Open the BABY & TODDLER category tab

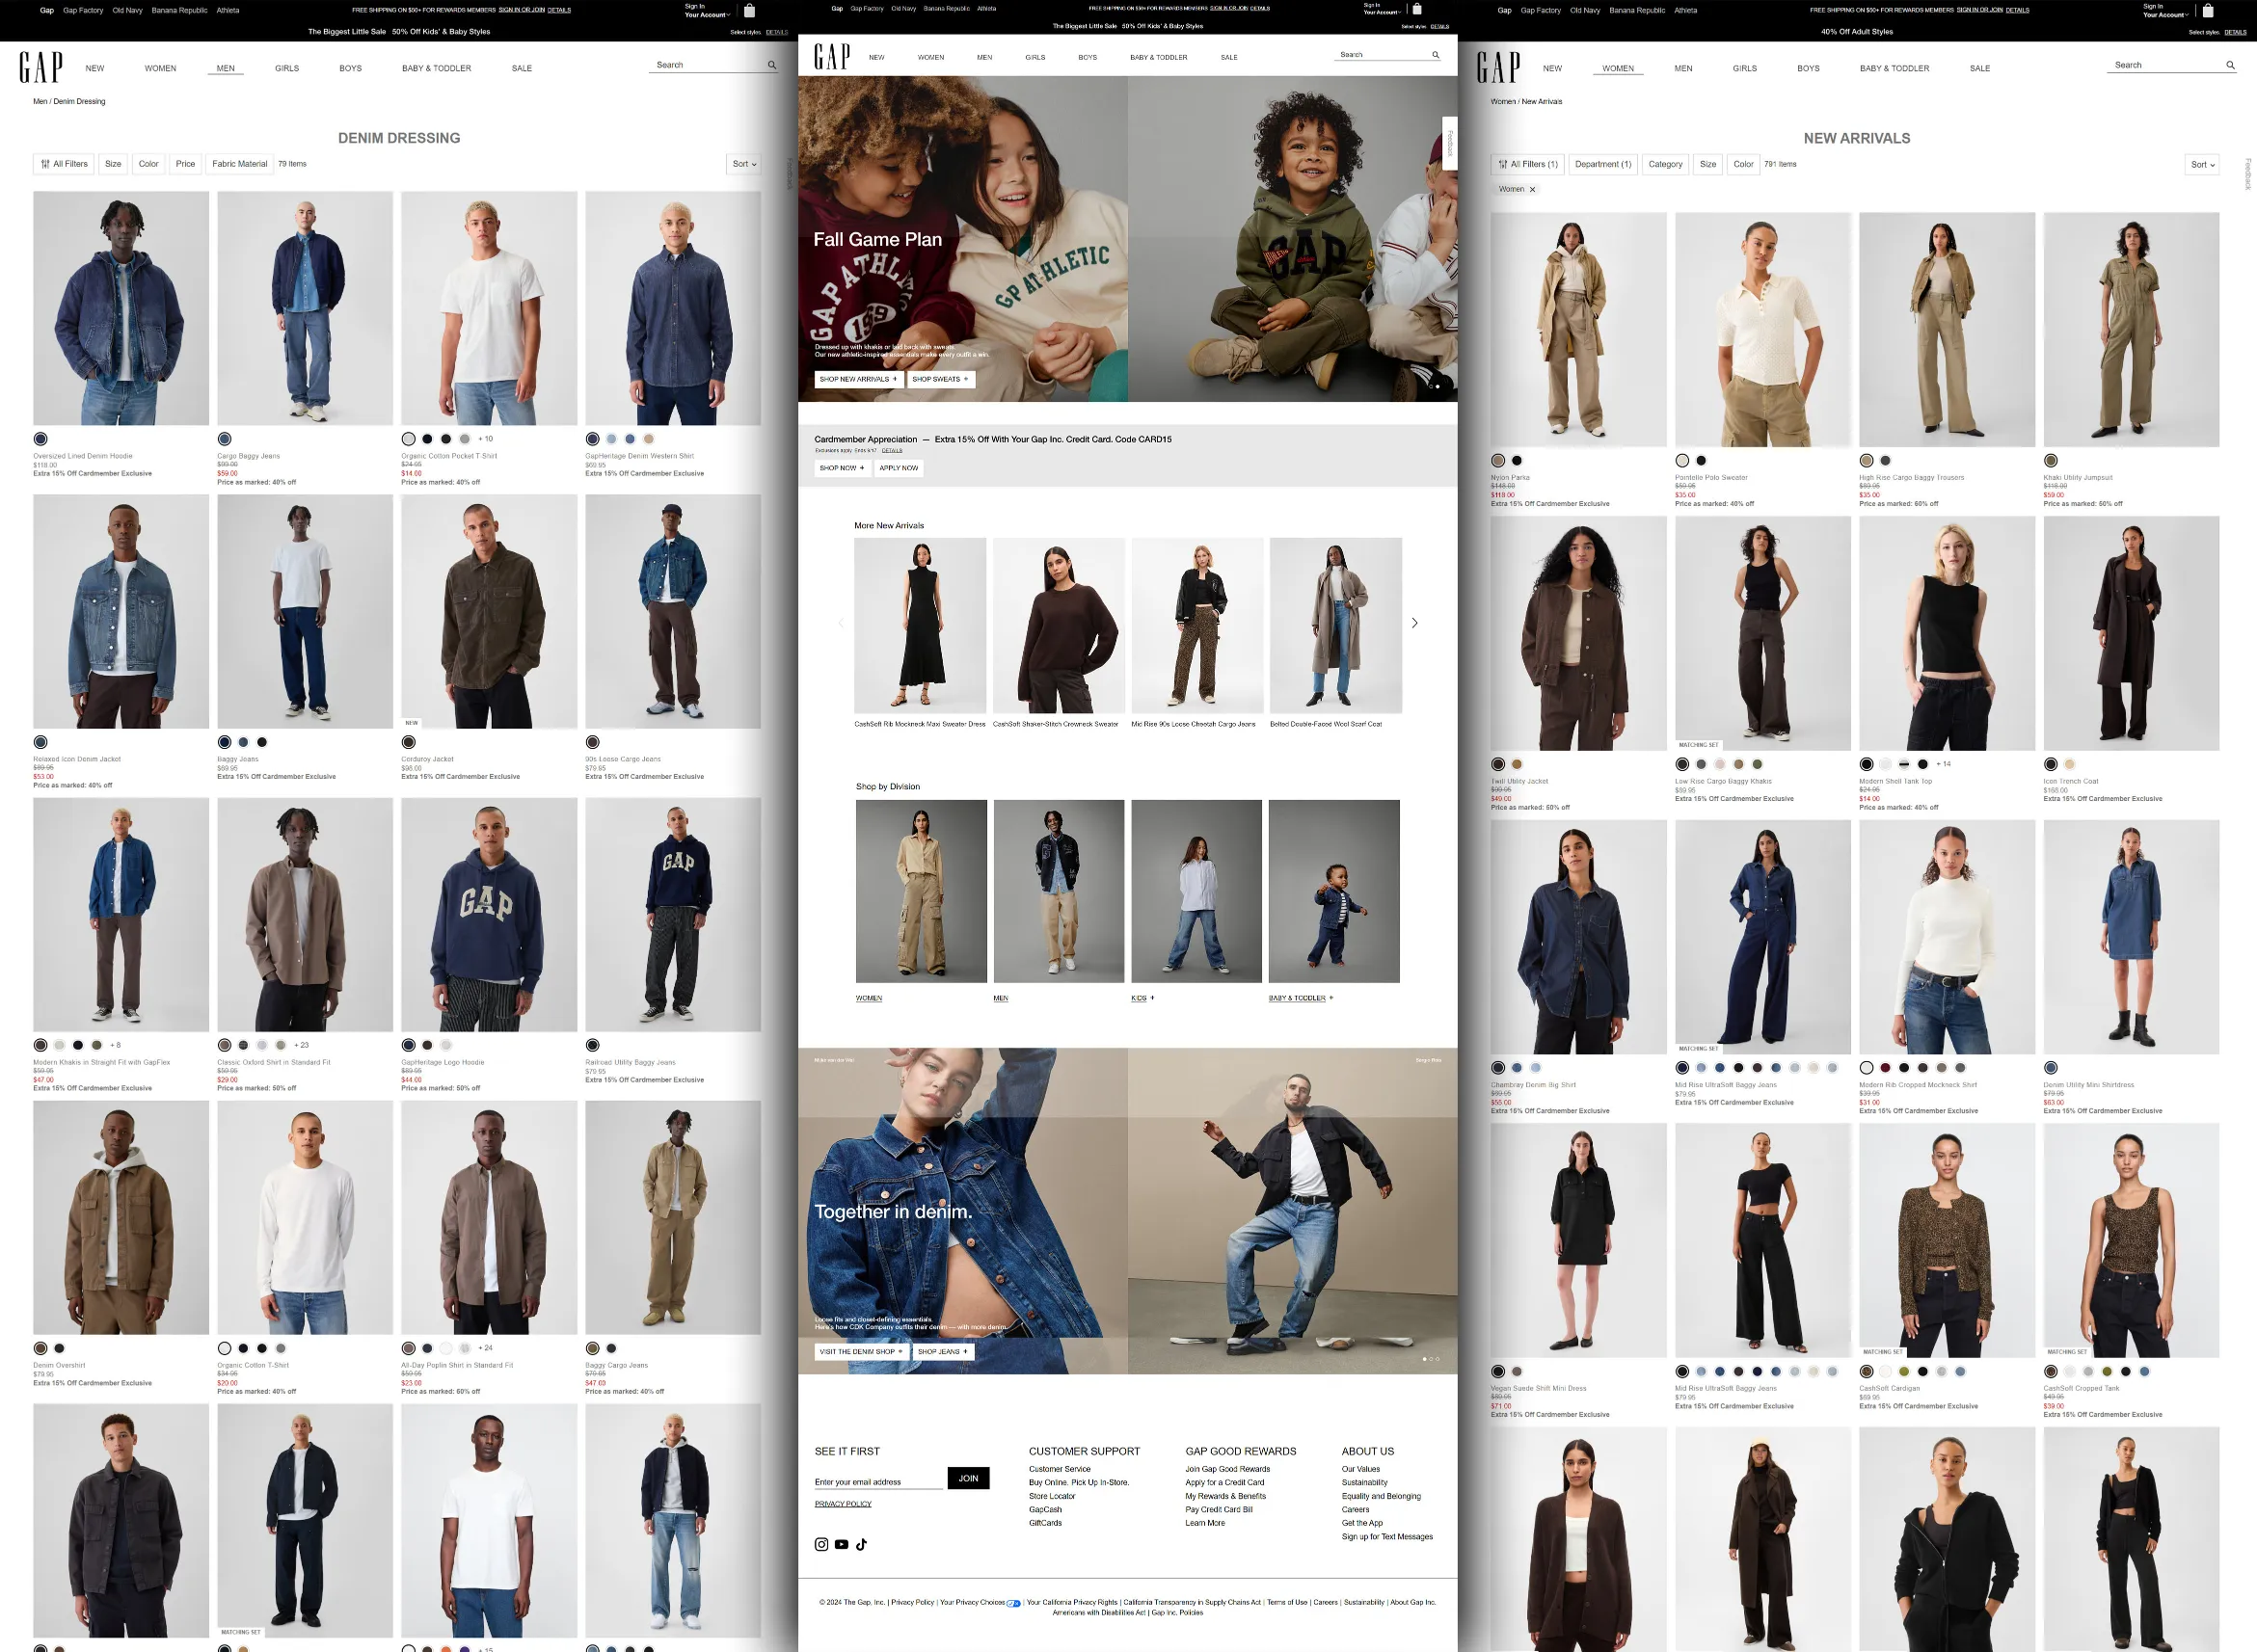[x=436, y=68]
